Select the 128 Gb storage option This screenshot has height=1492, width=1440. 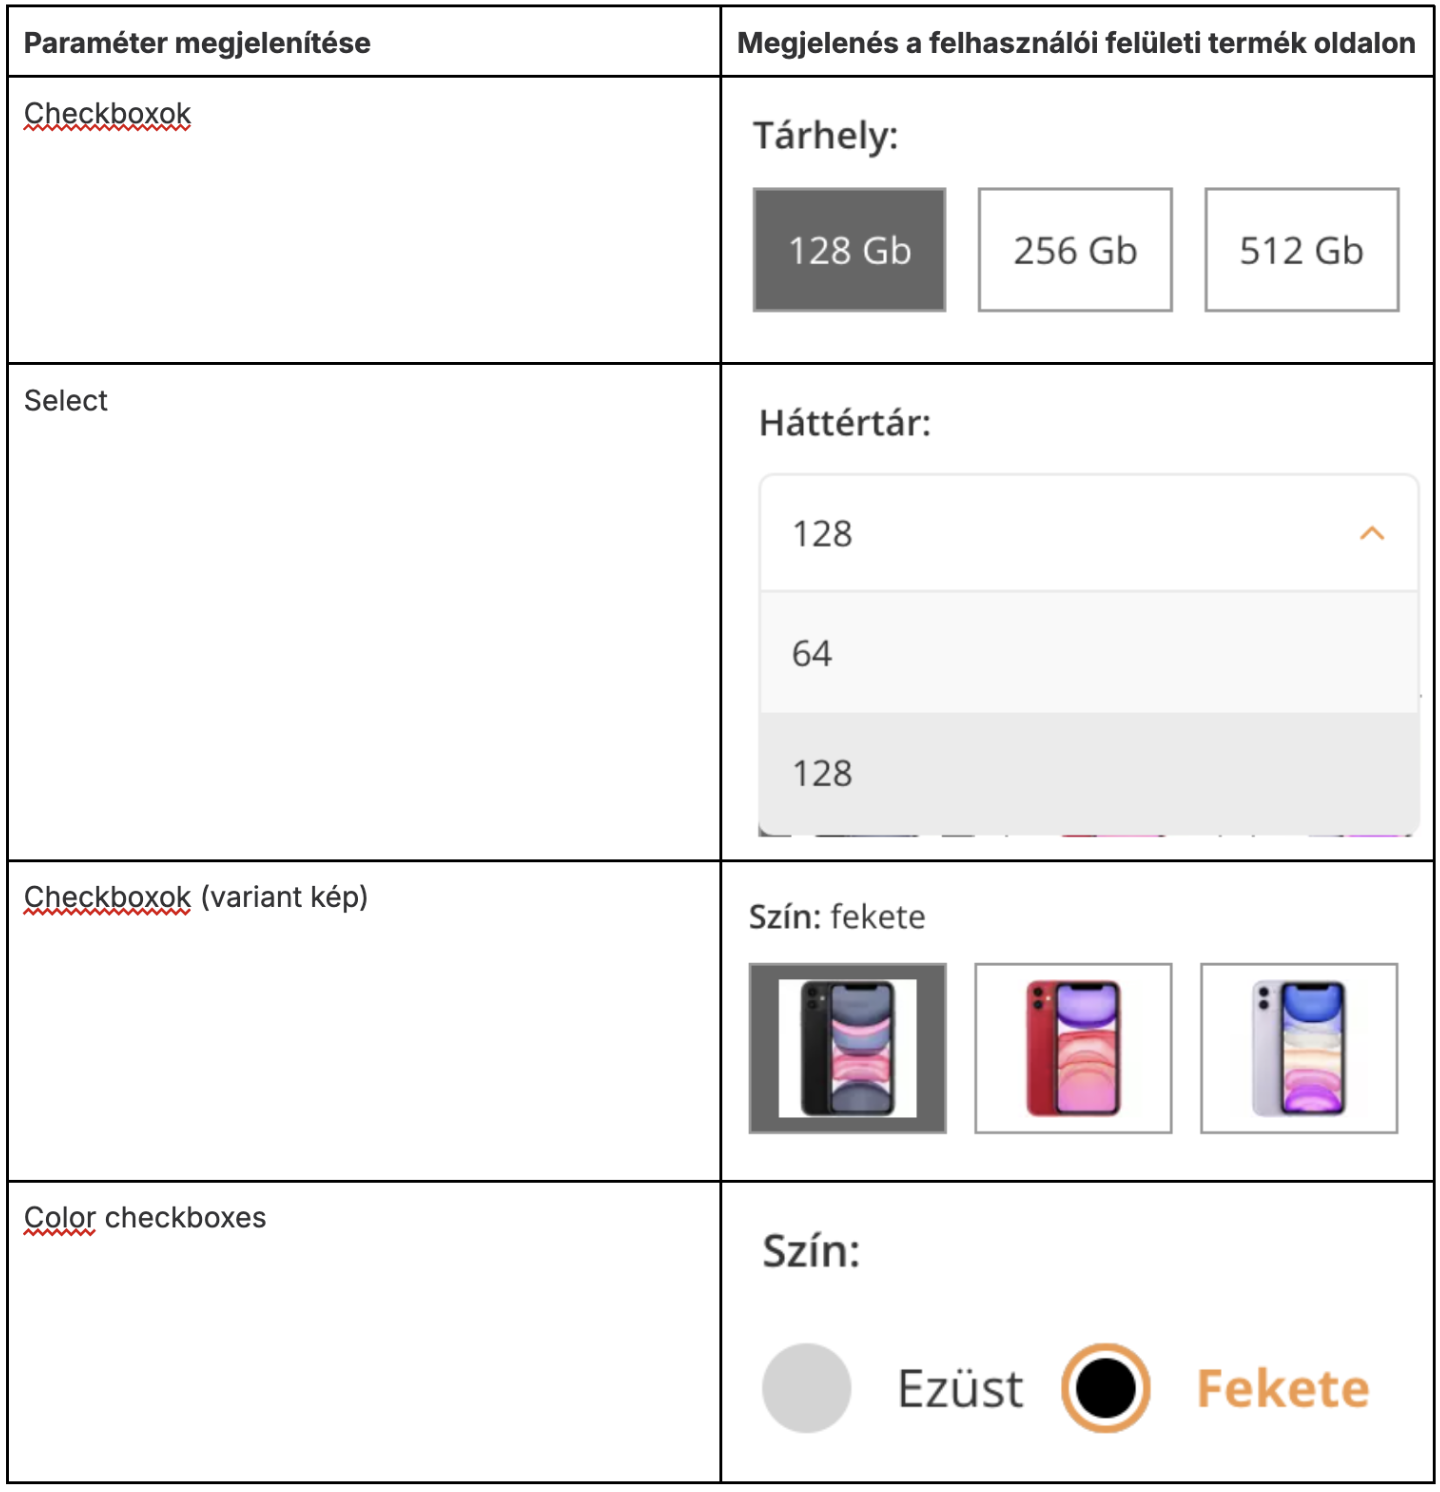849,250
